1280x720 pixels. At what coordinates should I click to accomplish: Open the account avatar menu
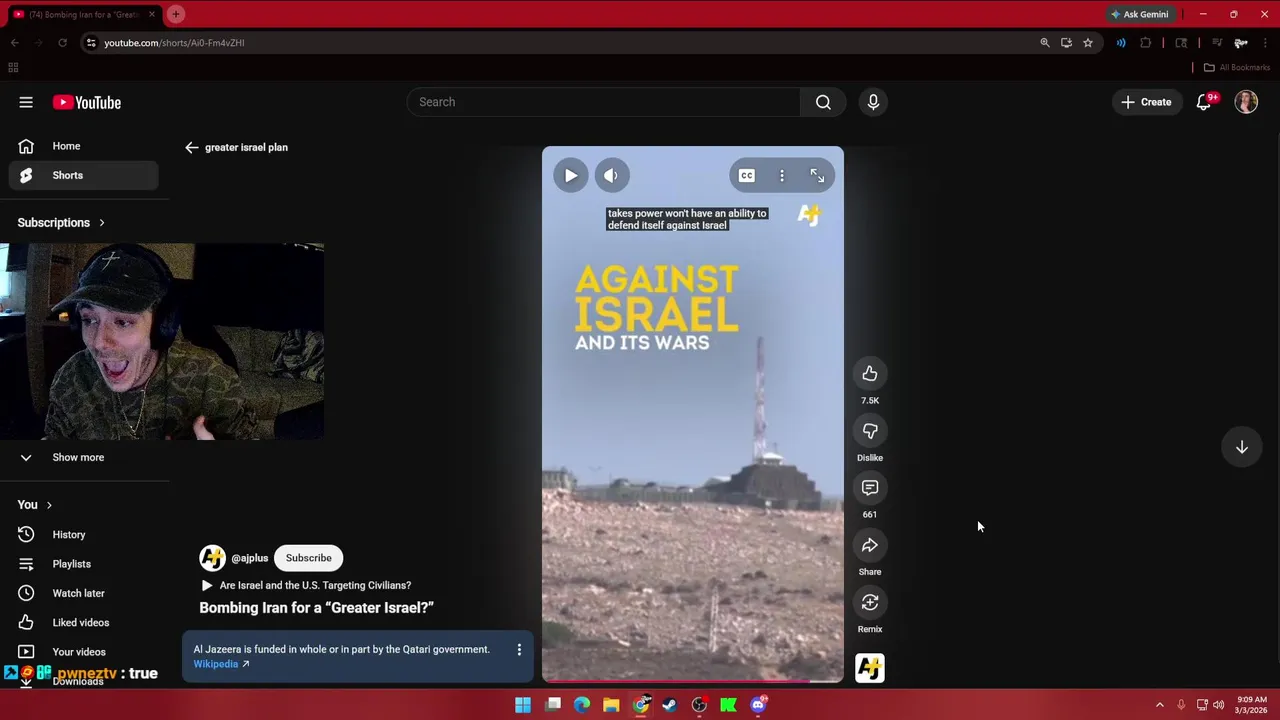[x=1246, y=102]
